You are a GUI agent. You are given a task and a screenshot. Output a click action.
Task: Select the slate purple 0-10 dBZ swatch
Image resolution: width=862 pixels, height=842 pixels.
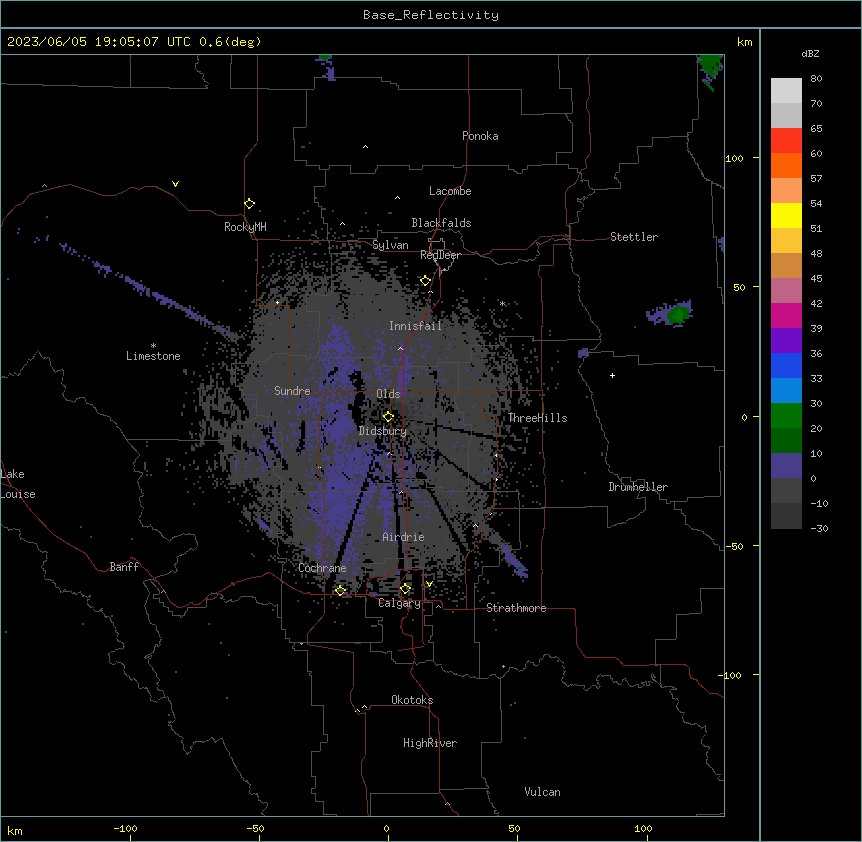[786, 466]
